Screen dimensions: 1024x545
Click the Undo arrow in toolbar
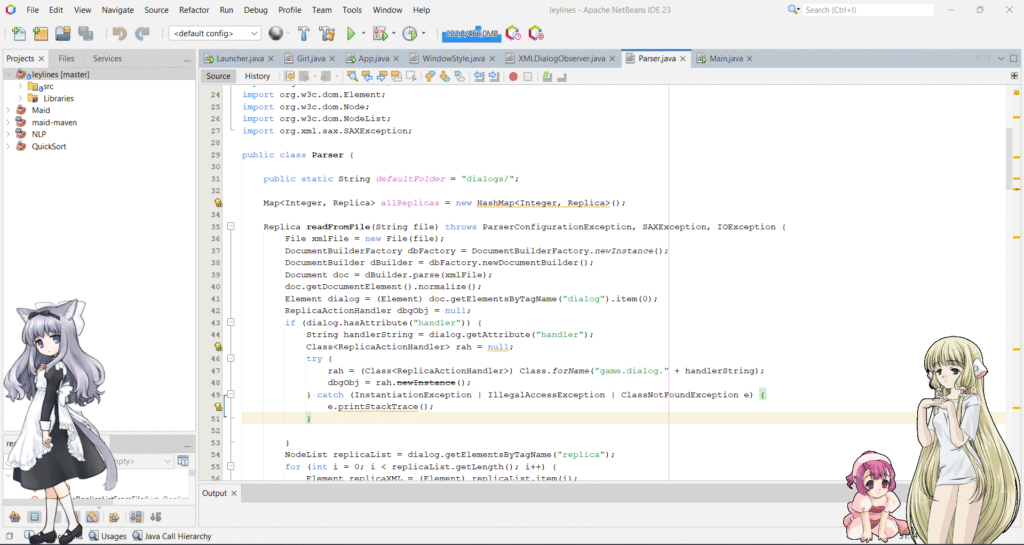(120, 34)
